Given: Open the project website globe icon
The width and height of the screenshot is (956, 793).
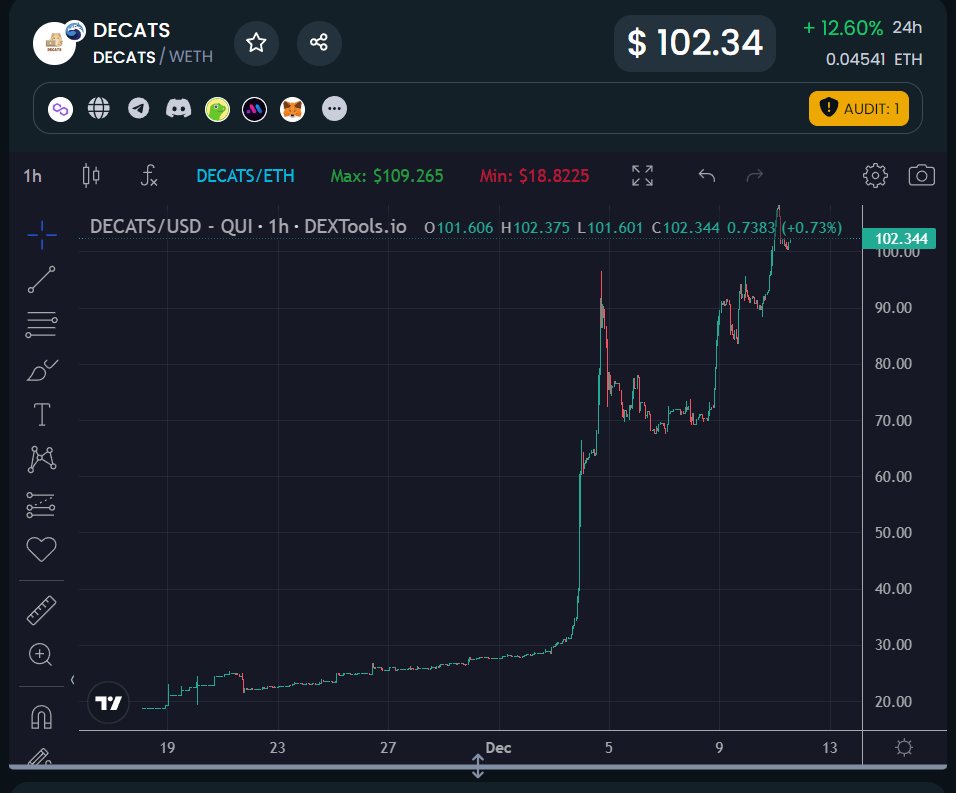Looking at the screenshot, I should (99, 108).
